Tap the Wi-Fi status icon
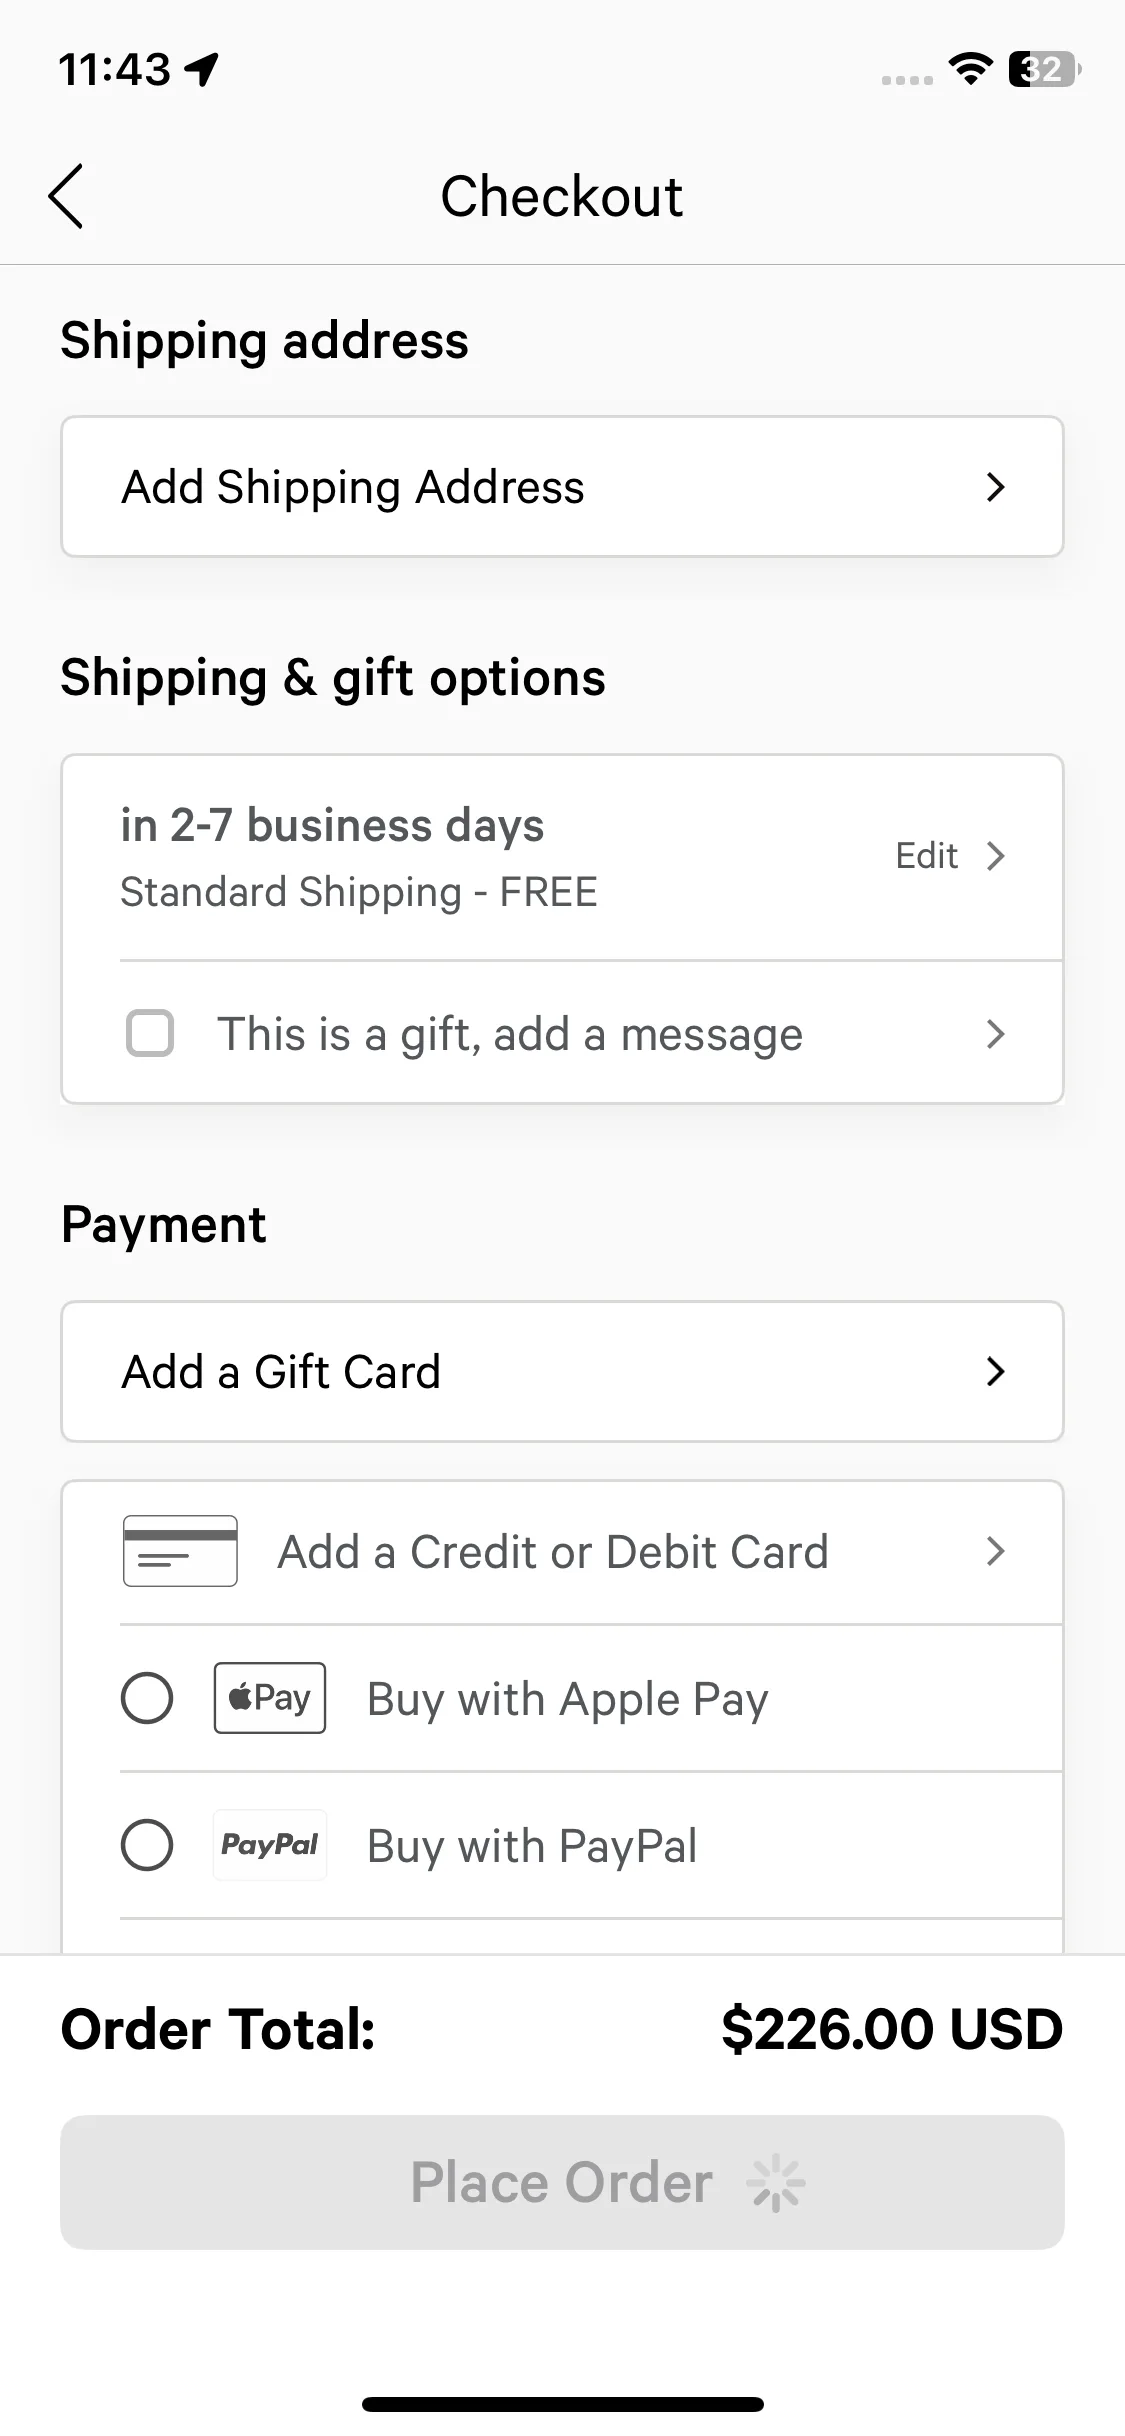Image resolution: width=1125 pixels, height=2436 pixels. [969, 70]
